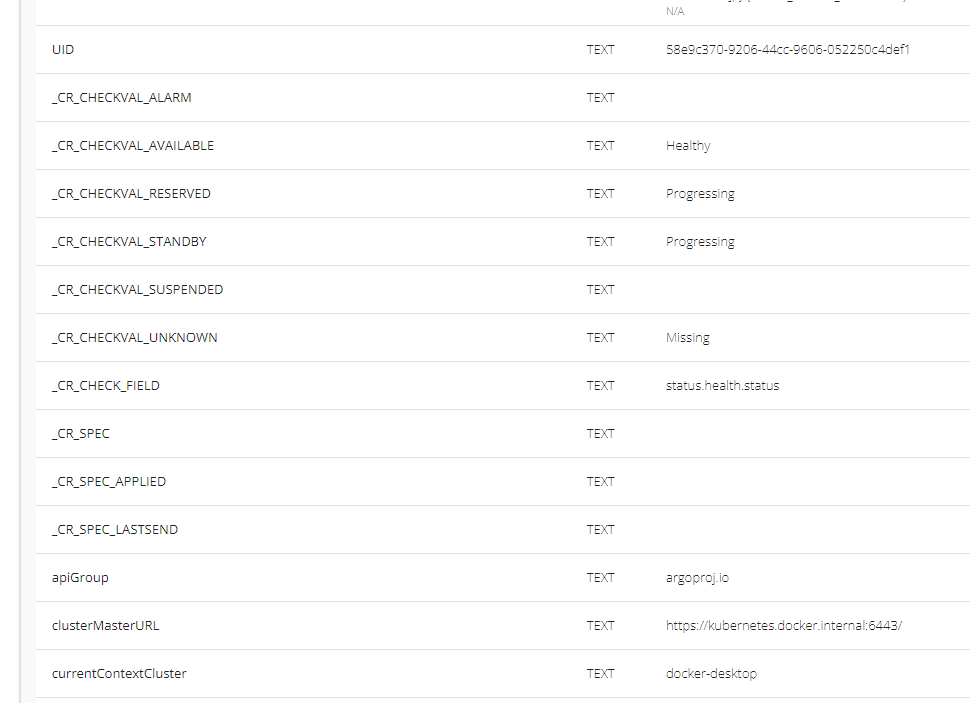Select the _CR_CHECKVAL_AVAILABLE property name

(133, 145)
